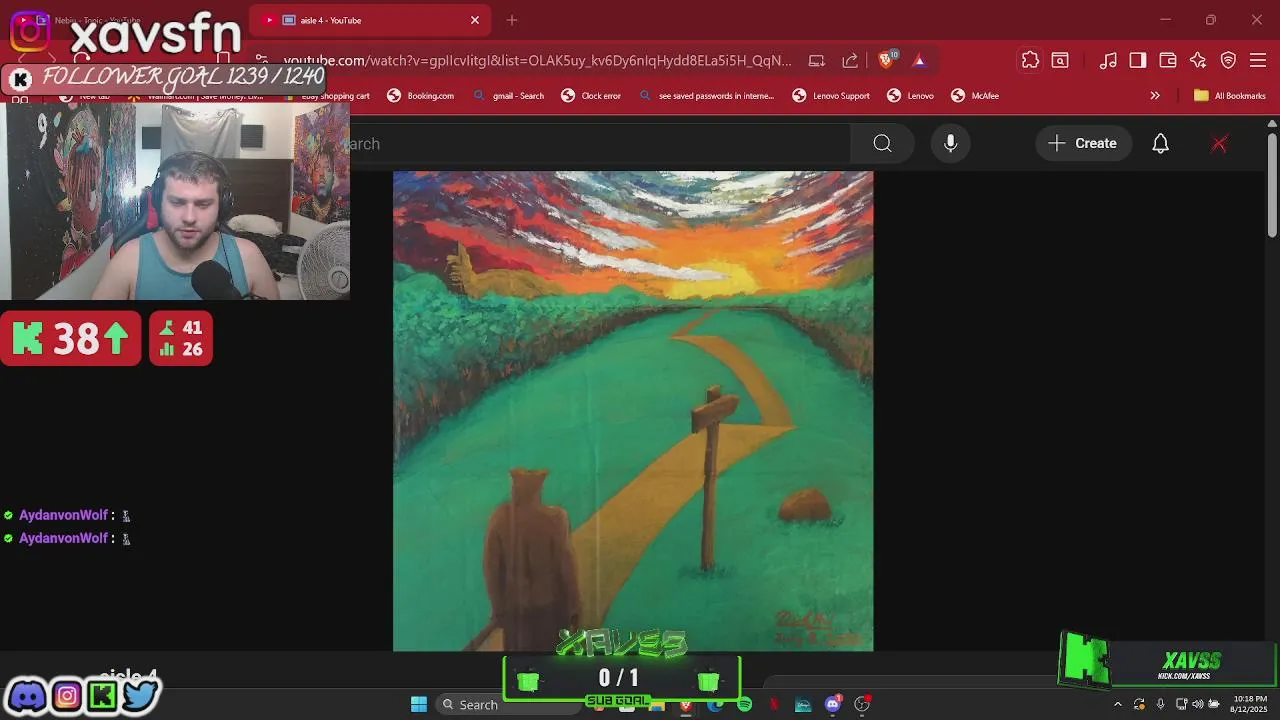1280x720 pixels.
Task: Open the Microsoft Edge taskbar icon
Action: click(715, 704)
